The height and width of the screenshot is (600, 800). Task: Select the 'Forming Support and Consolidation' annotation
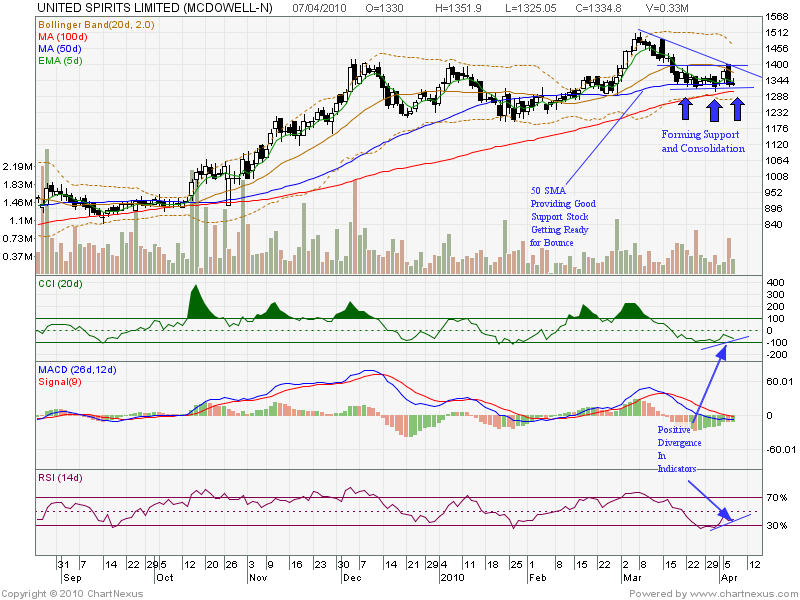[703, 141]
